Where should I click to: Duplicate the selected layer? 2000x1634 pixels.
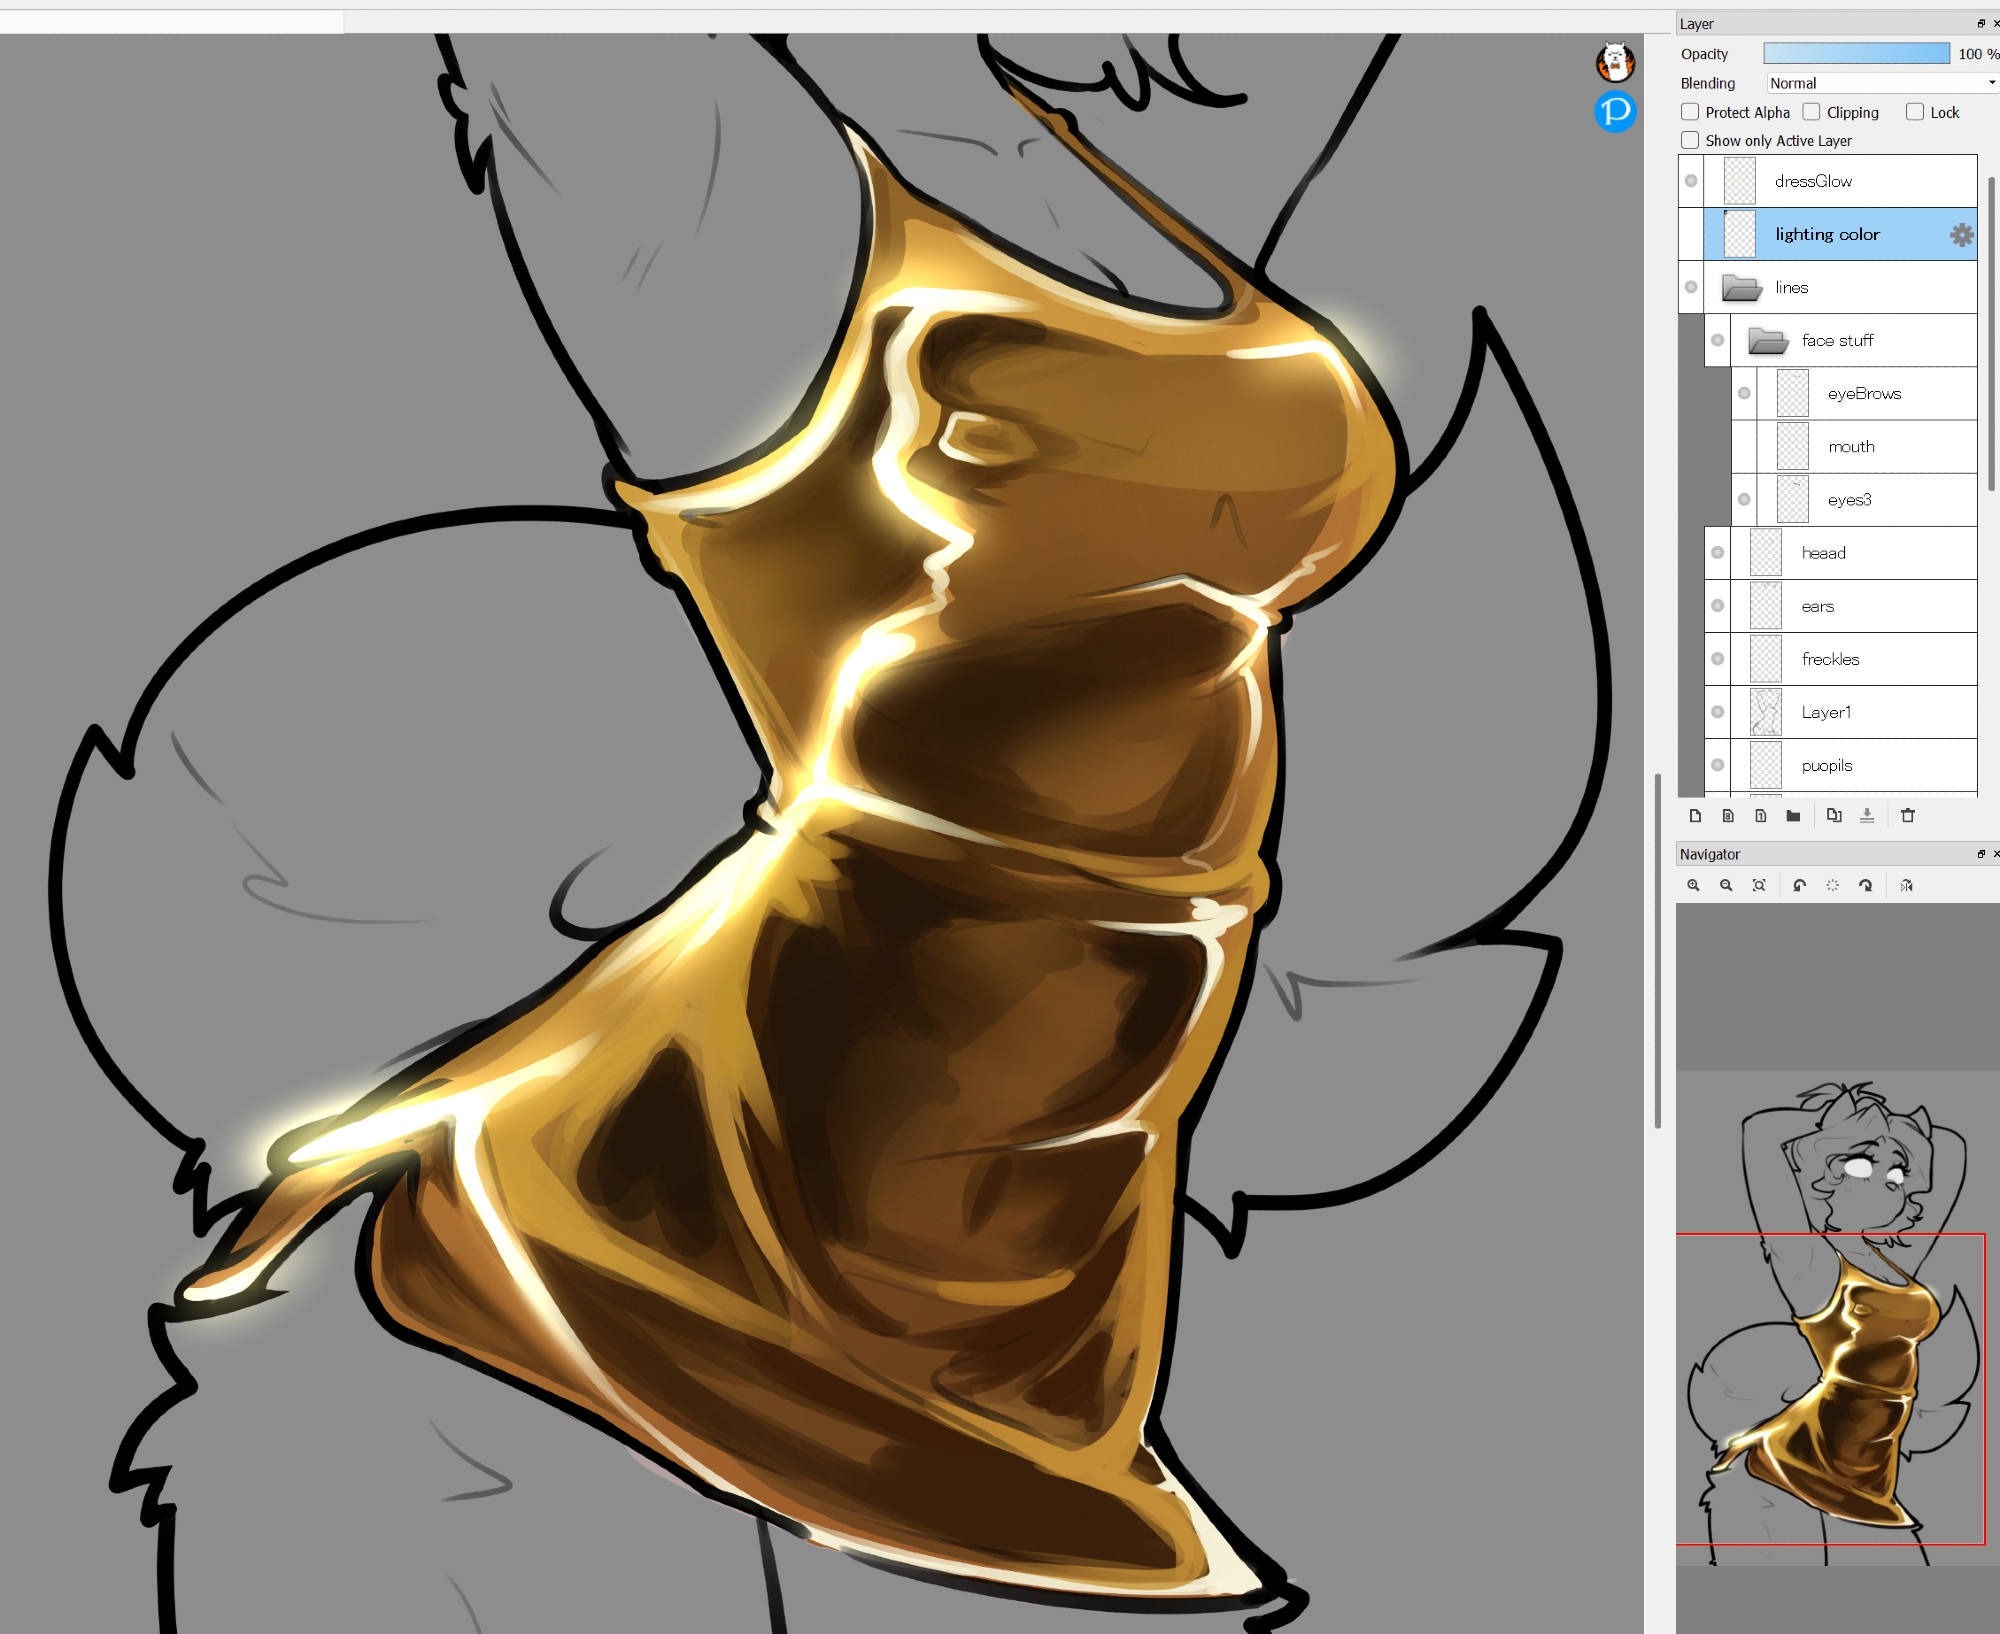(1833, 816)
